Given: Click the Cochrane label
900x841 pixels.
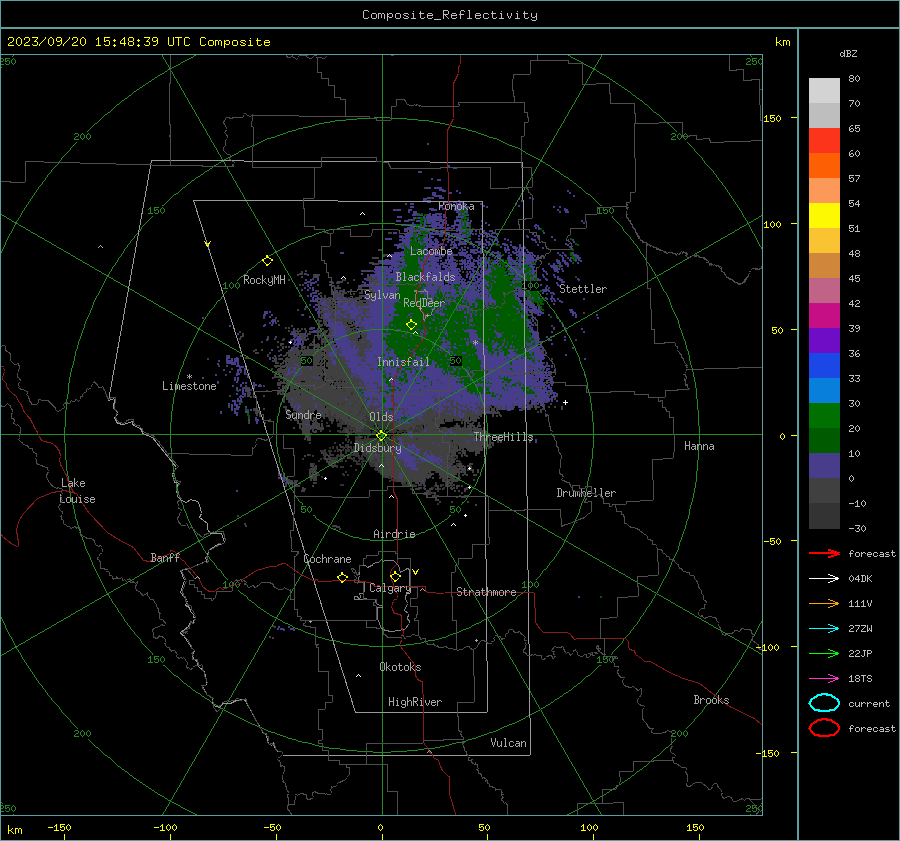Looking at the screenshot, I should [x=327, y=559].
